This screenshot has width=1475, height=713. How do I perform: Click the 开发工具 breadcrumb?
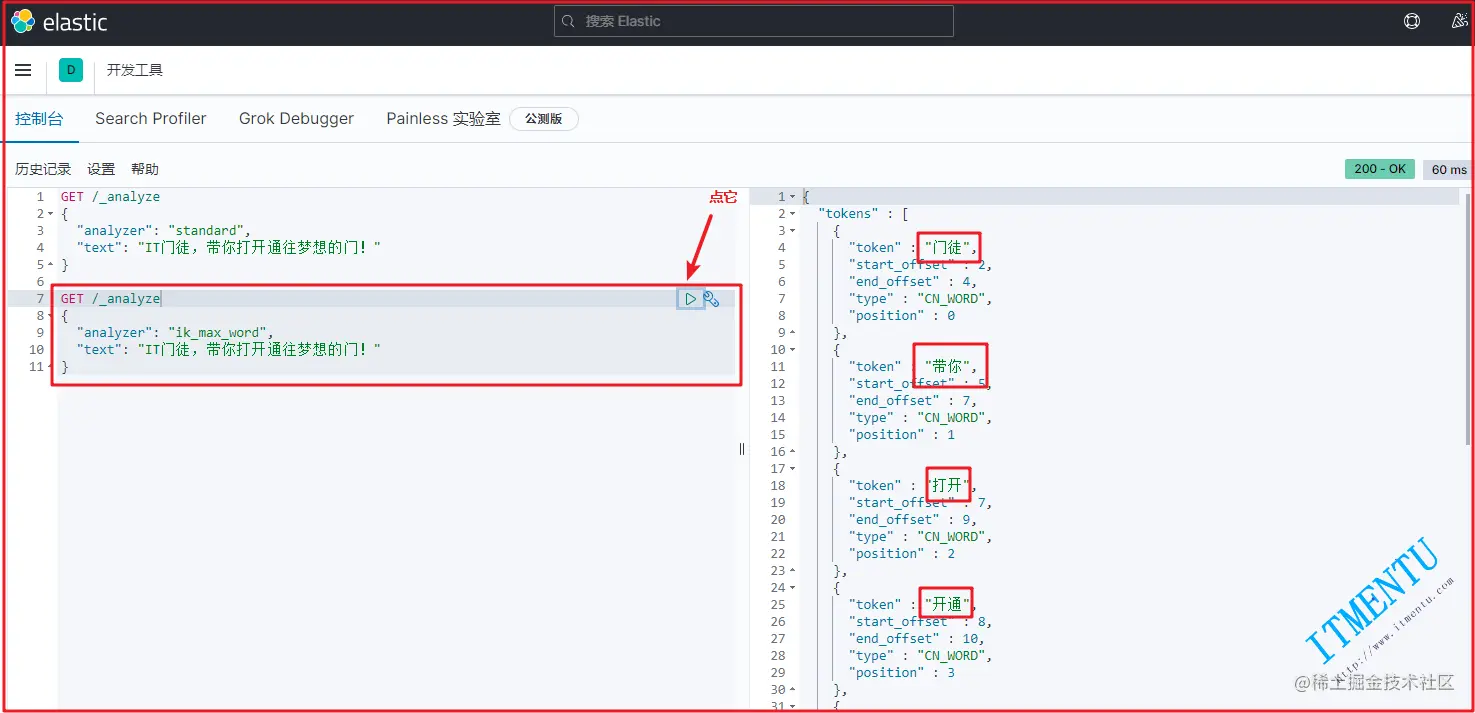[x=135, y=70]
